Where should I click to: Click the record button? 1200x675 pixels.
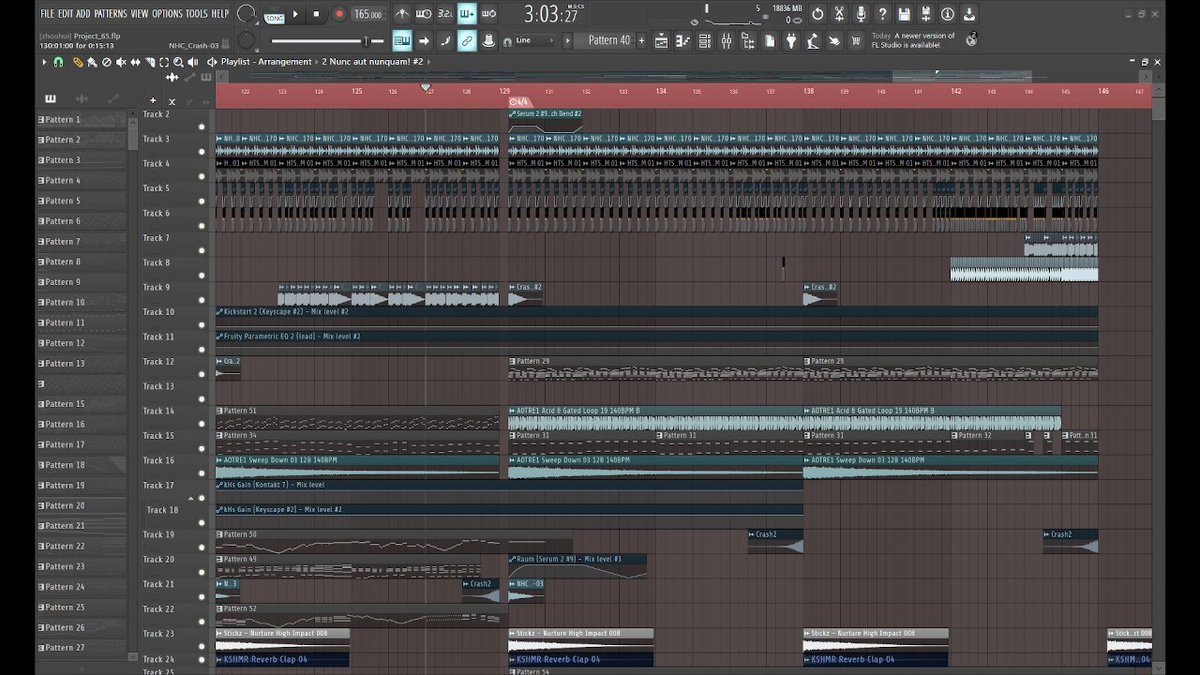(339, 13)
